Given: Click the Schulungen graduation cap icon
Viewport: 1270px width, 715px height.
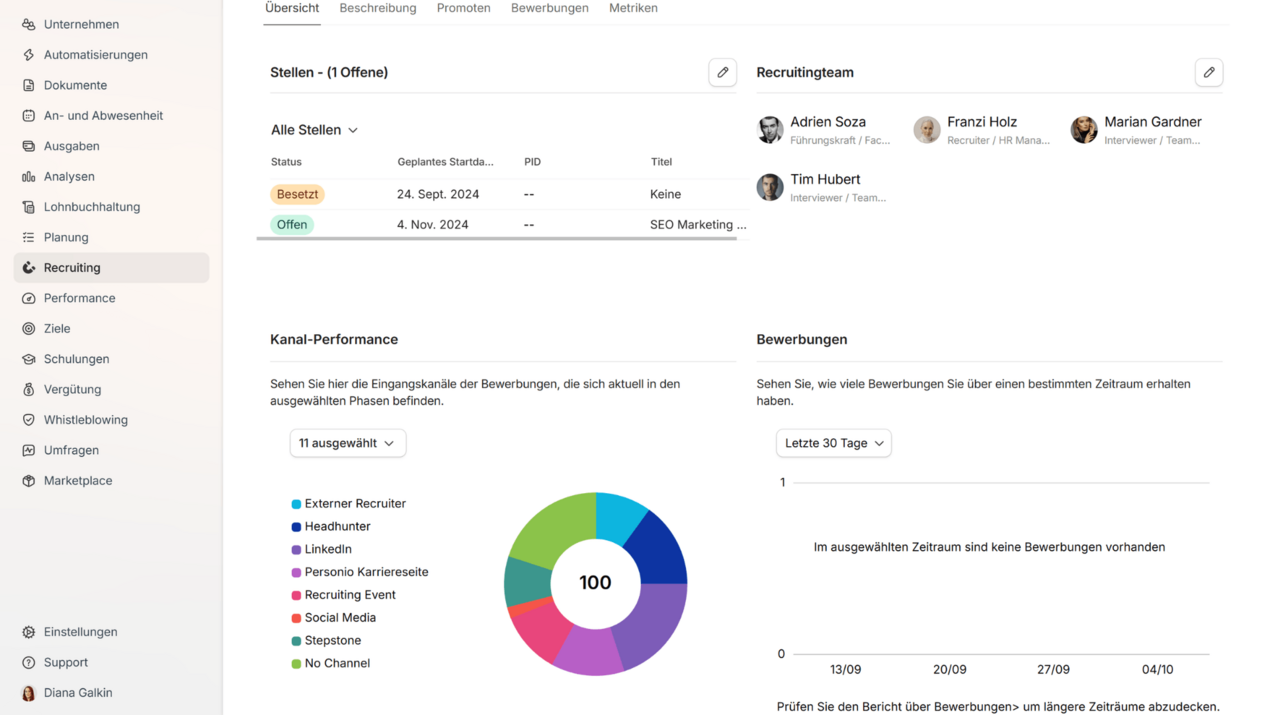Looking at the screenshot, I should [28, 359].
